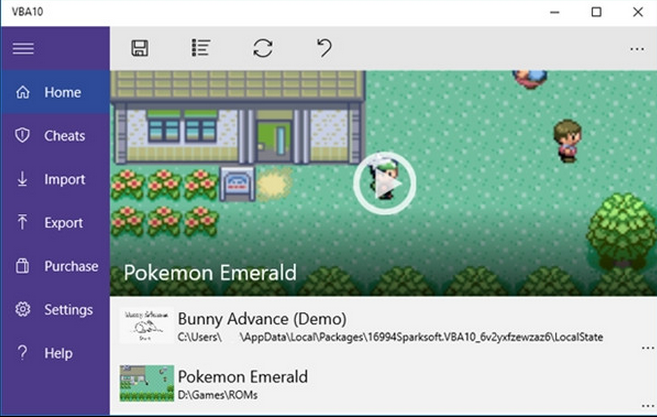This screenshot has height=417, width=657.
Task: Toggle the hamburger navigation menu
Action: 23,48
